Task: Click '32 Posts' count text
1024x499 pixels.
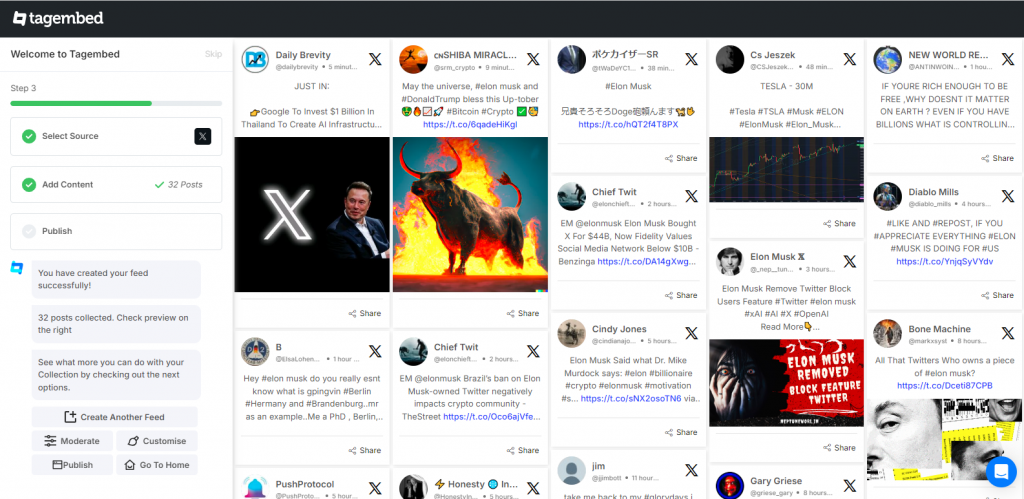Action: 185,185
